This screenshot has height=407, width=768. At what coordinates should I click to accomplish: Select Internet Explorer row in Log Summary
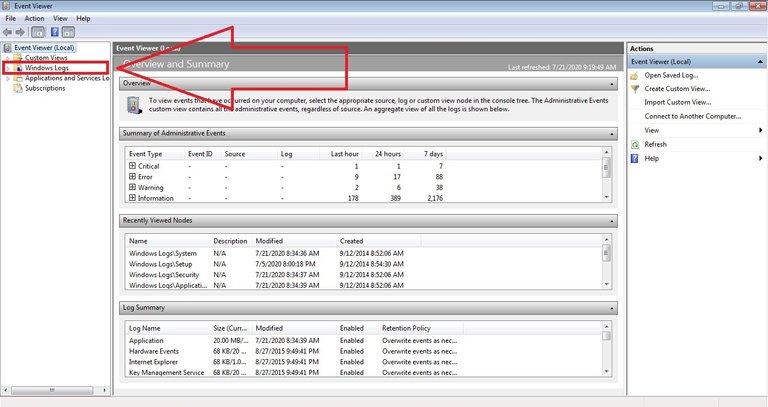(363, 362)
